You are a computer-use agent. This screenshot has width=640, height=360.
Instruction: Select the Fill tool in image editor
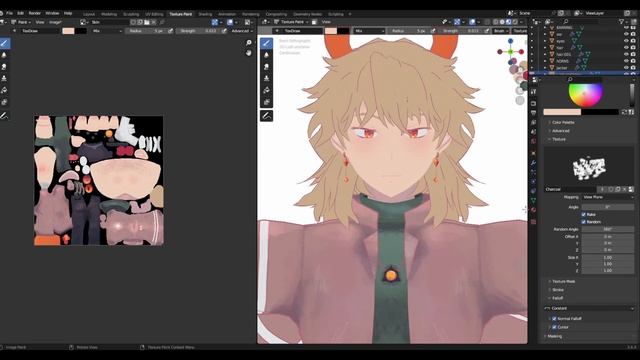click(x=4, y=90)
